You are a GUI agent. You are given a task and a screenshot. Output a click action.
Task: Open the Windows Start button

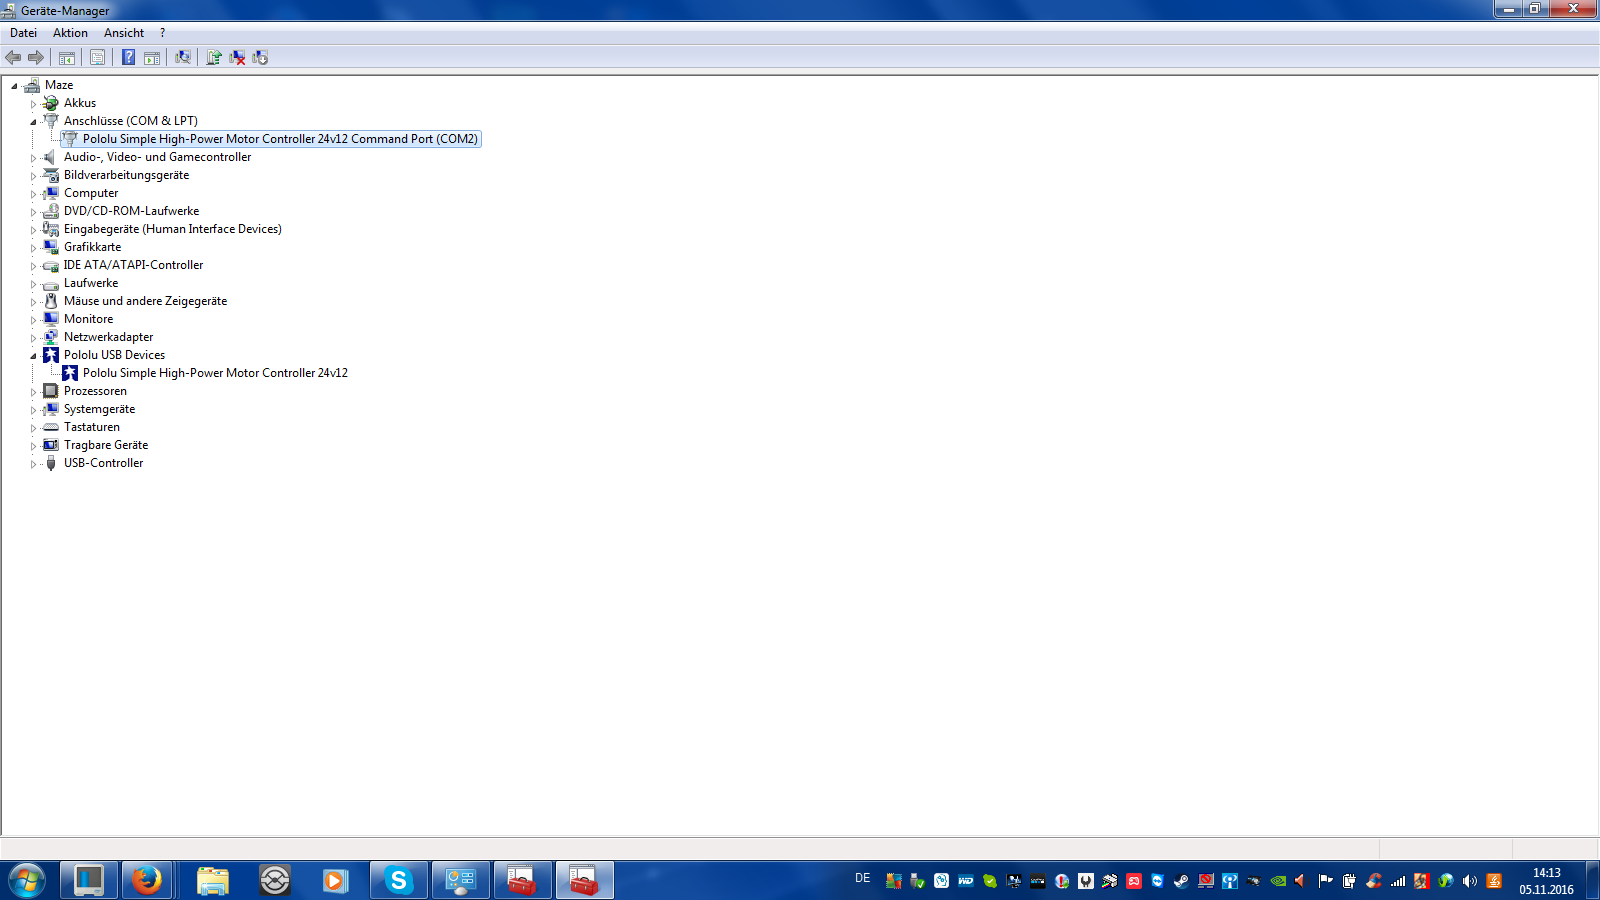tap(27, 881)
